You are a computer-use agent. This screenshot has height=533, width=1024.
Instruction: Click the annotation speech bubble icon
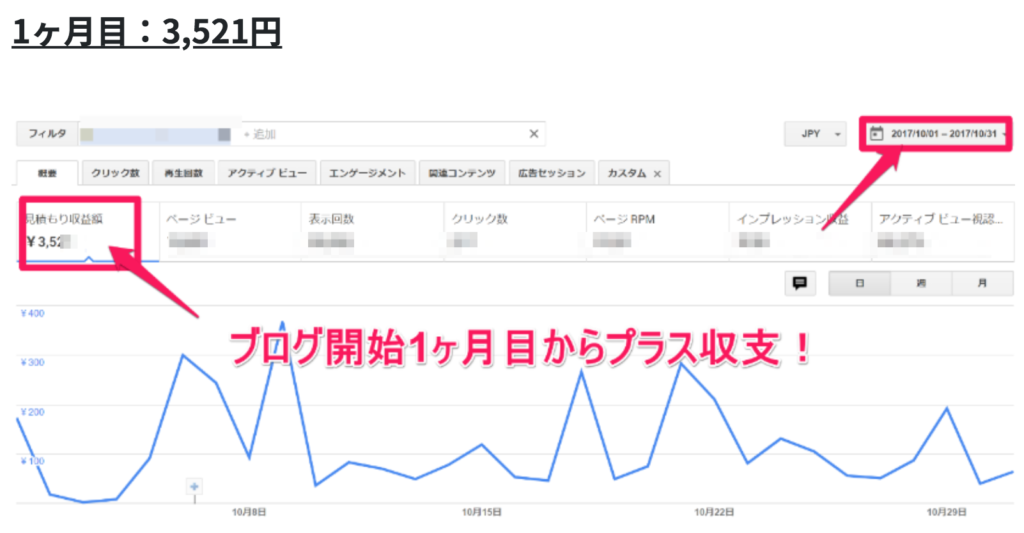(799, 283)
